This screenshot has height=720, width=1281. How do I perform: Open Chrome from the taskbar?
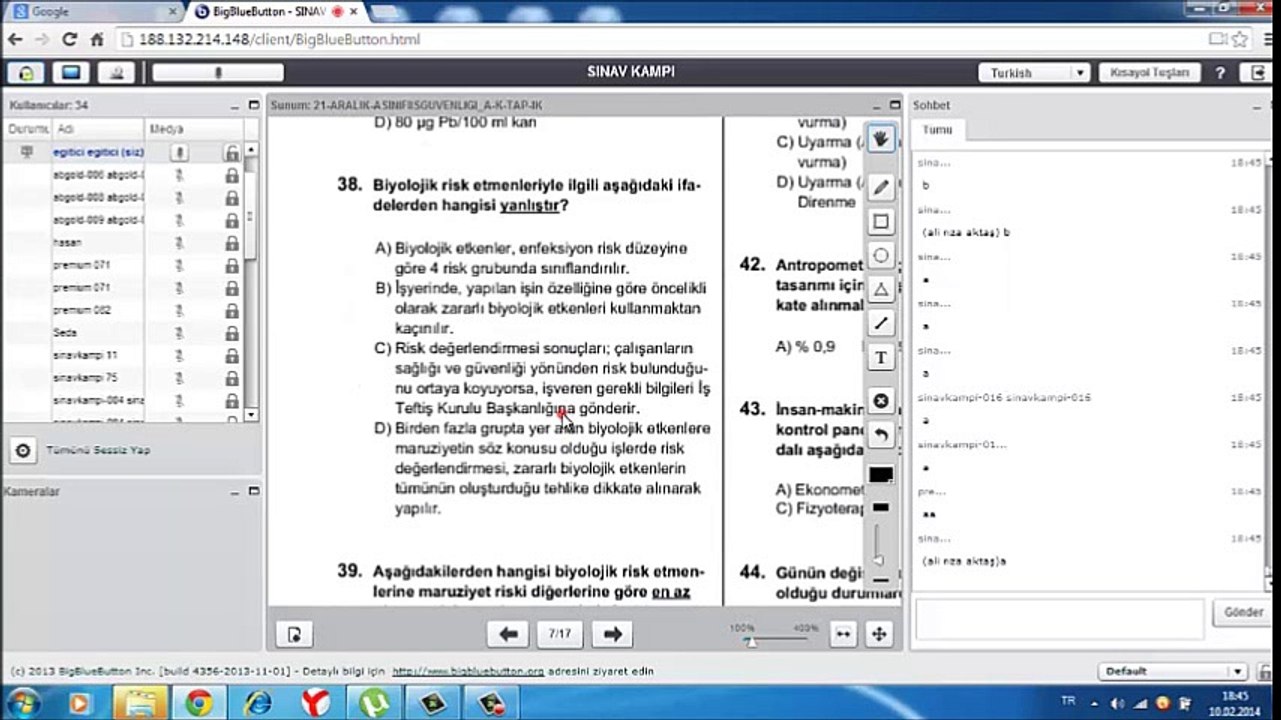[x=198, y=702]
